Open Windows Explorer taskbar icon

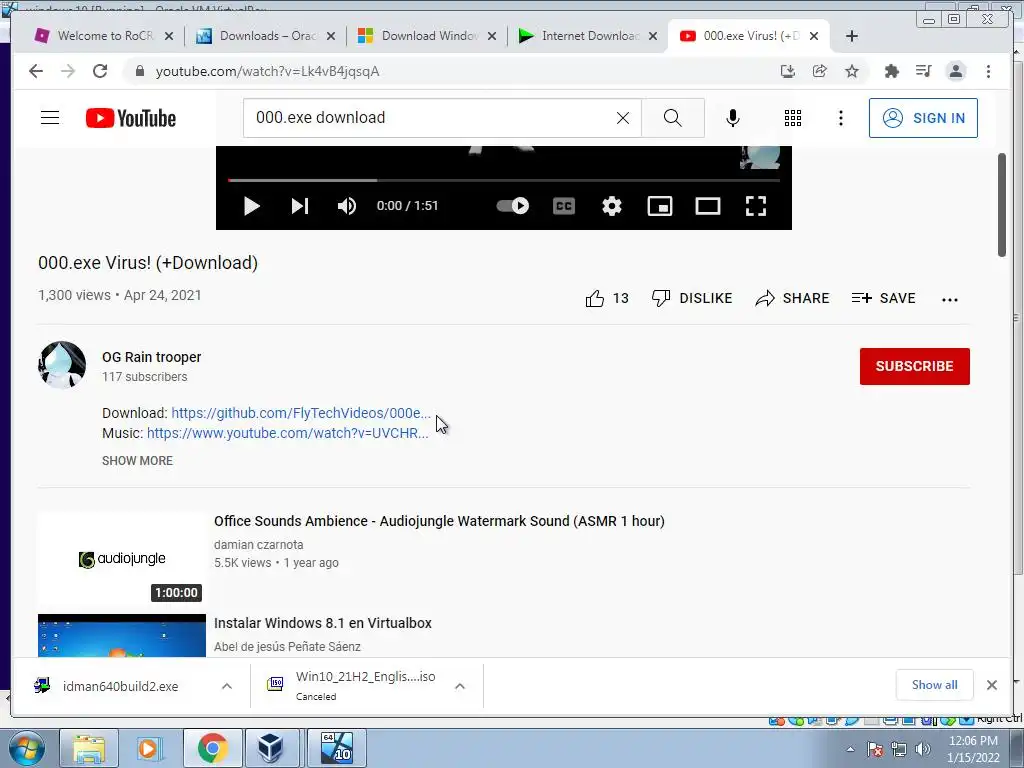tap(89, 748)
